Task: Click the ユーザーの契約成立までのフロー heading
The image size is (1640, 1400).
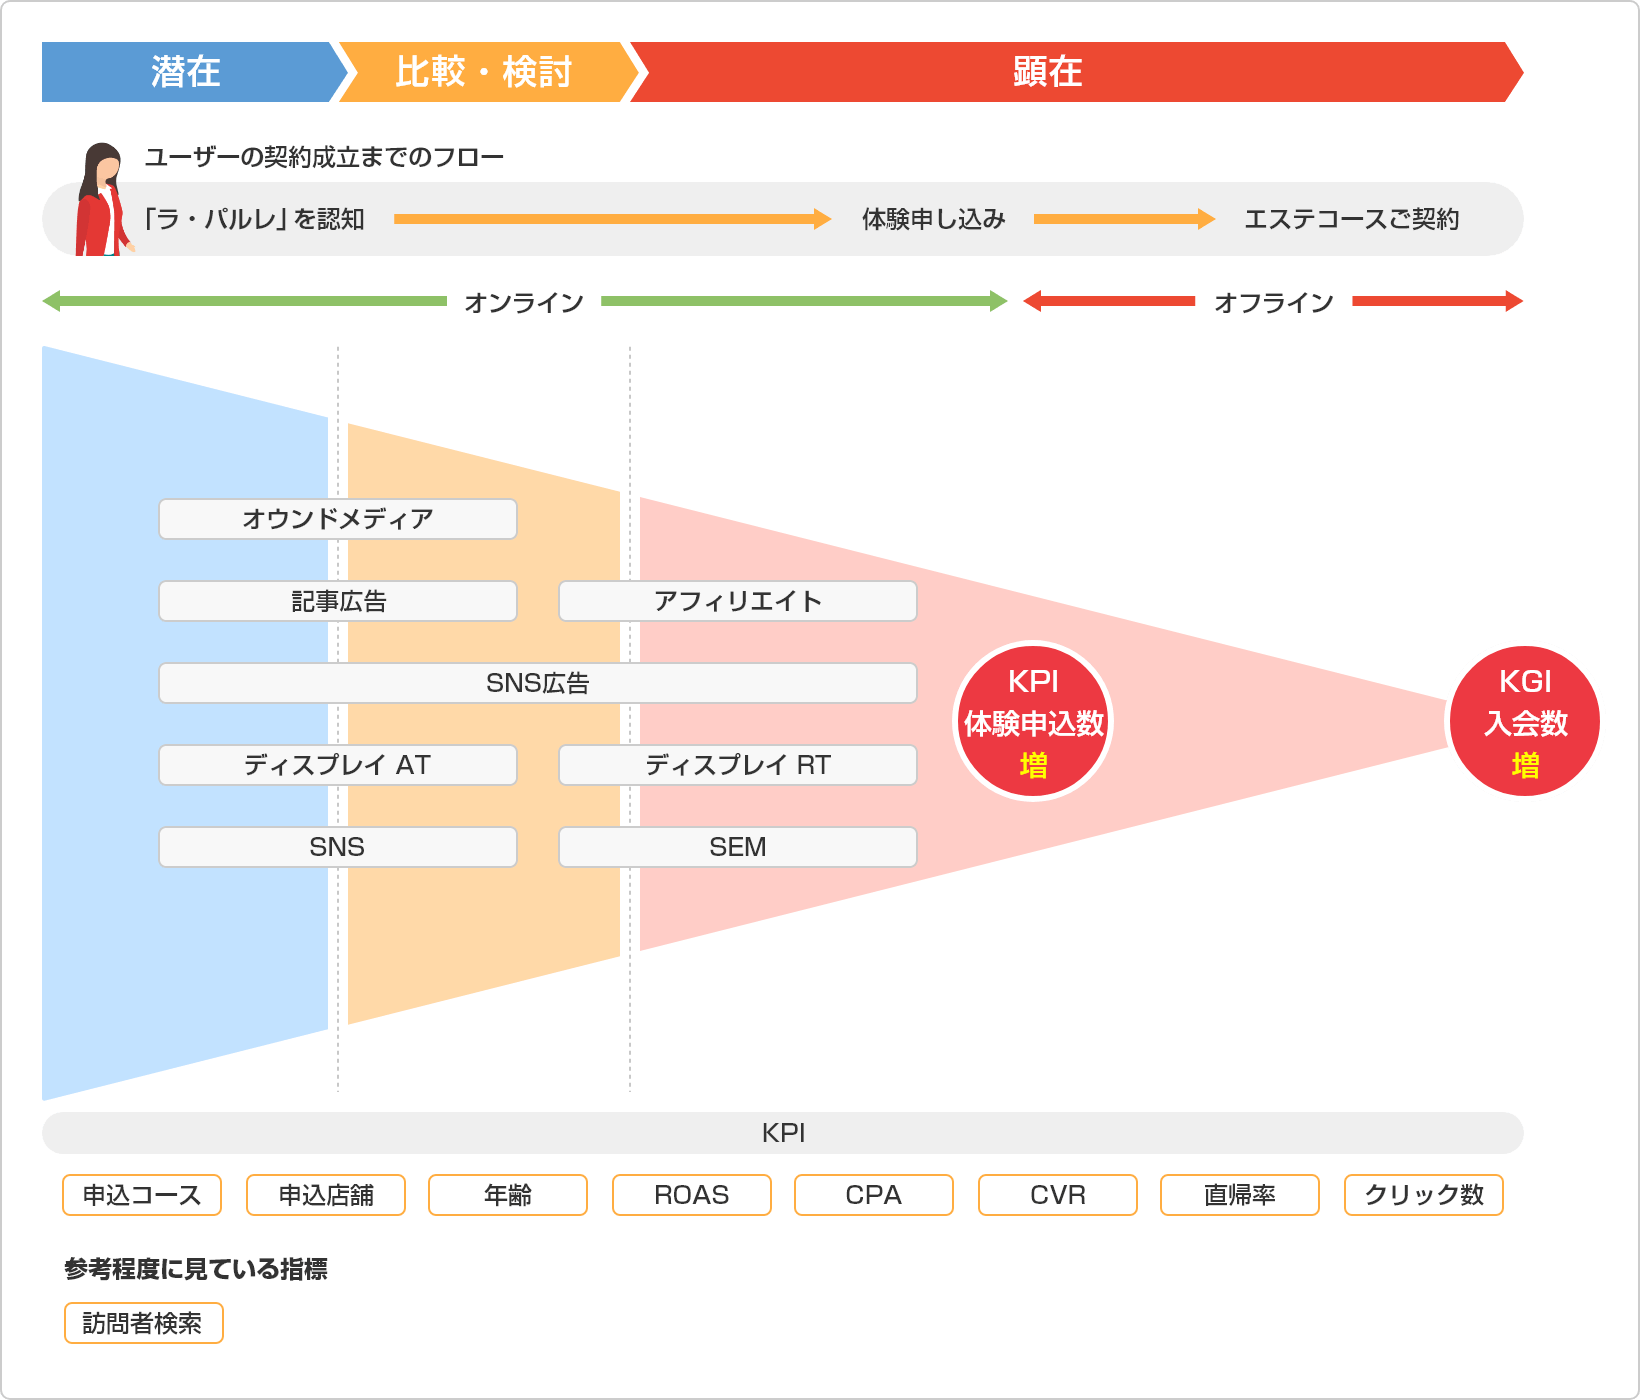Action: 324,157
